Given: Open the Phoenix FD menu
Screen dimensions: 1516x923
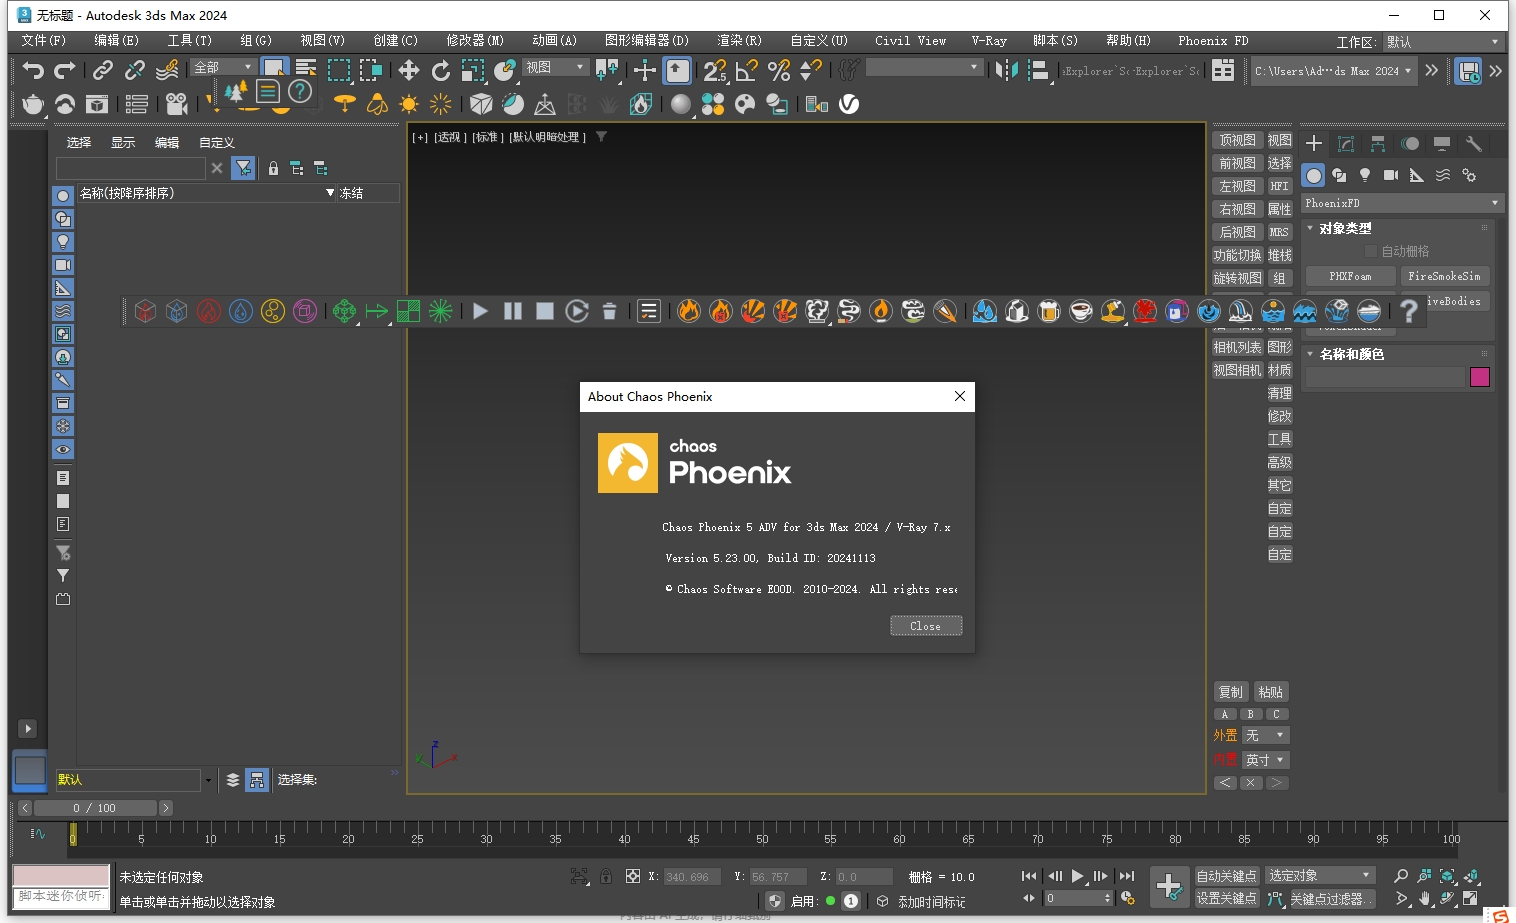Looking at the screenshot, I should 1213,41.
